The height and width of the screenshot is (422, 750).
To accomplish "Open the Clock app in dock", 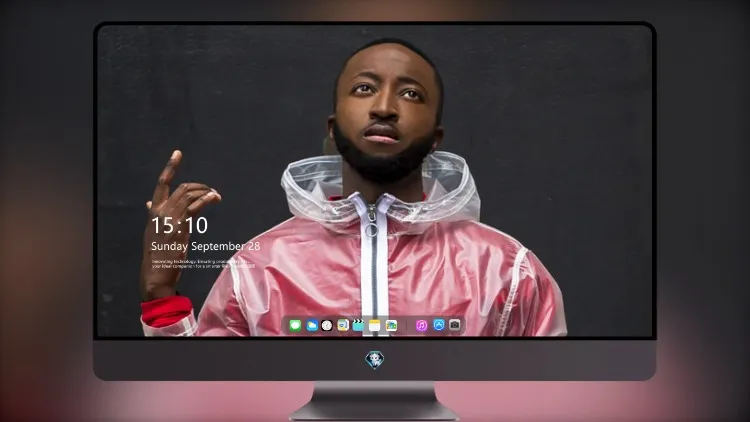I will [327, 326].
